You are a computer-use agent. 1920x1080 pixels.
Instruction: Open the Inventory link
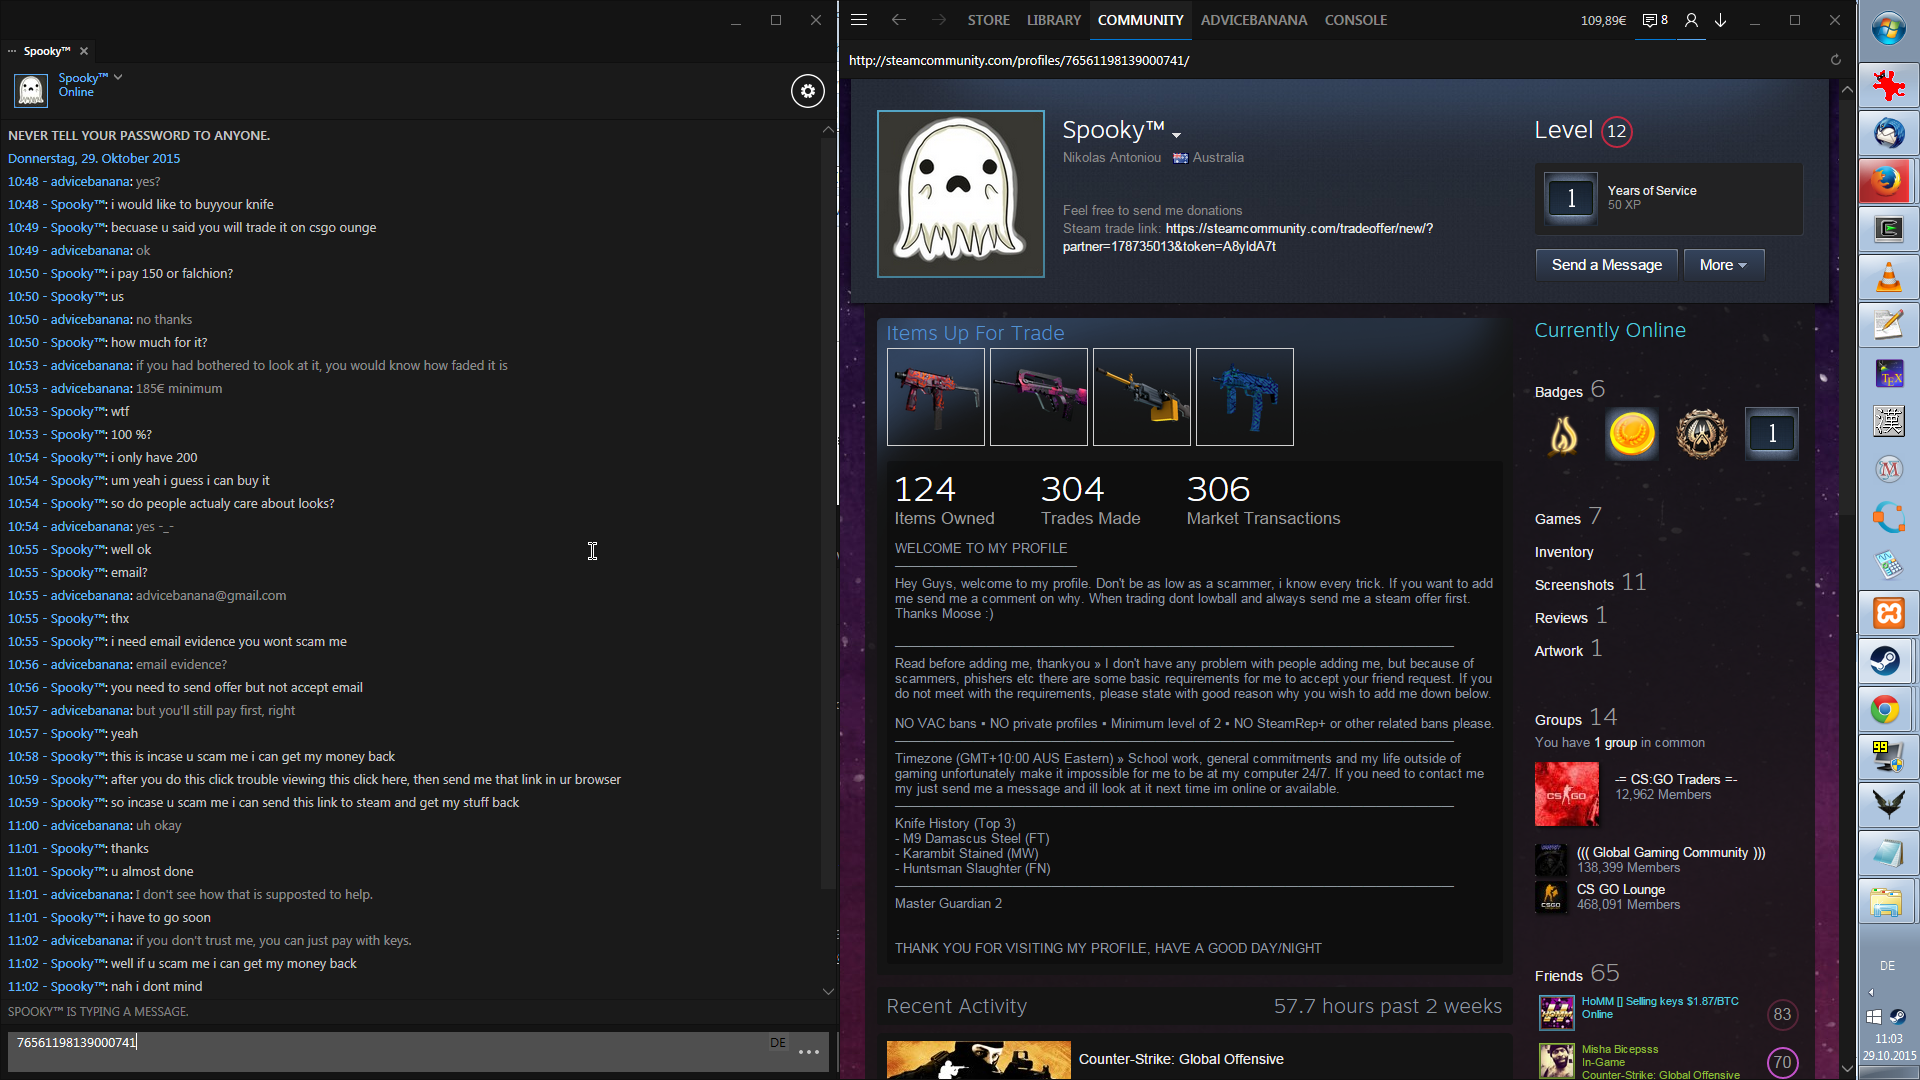point(1563,552)
